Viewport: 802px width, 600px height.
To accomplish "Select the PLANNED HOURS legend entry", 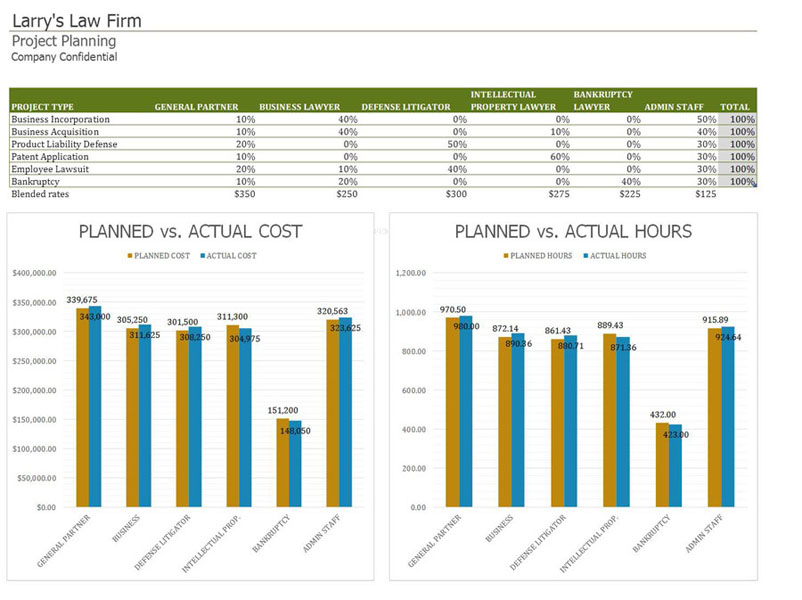I will tap(541, 256).
